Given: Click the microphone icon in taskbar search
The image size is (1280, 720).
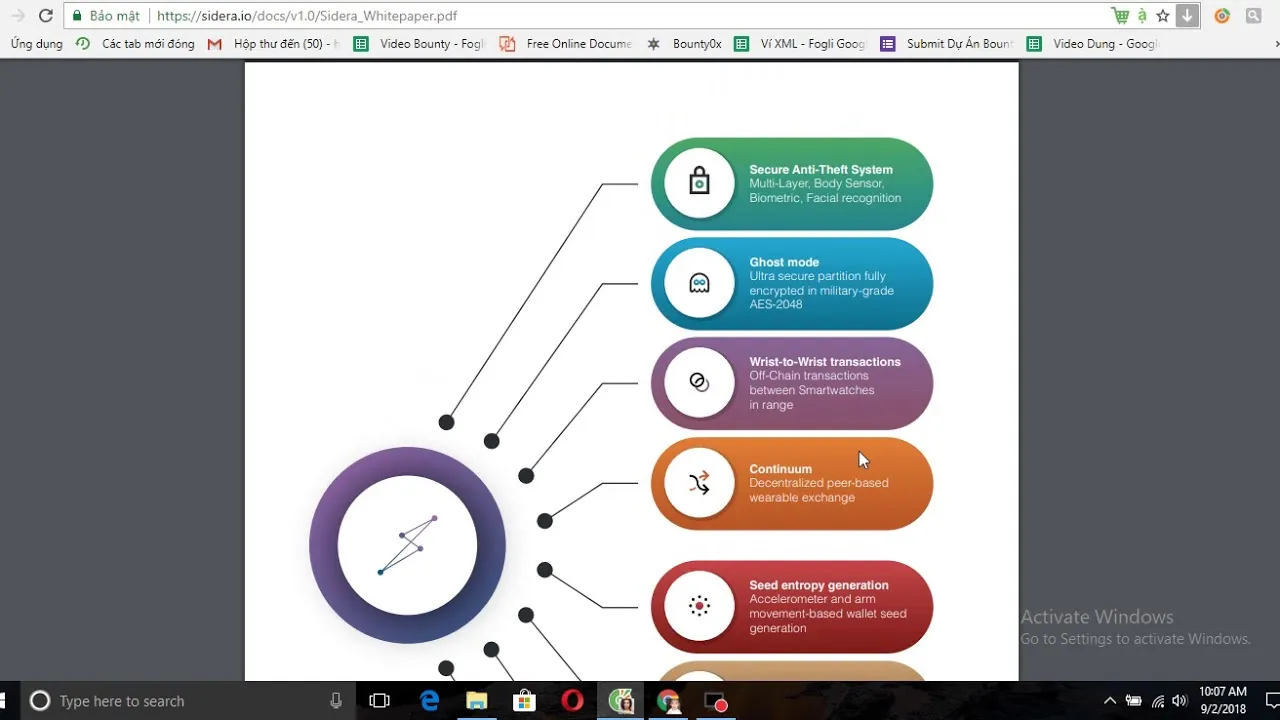Looking at the screenshot, I should [x=336, y=701].
